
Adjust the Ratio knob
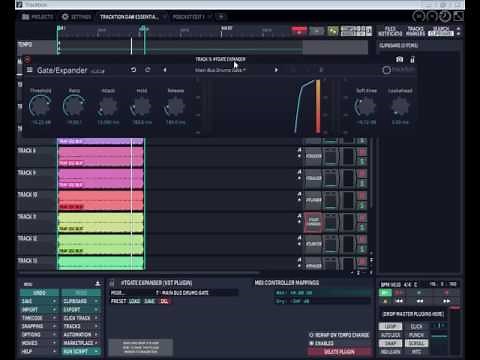pos(74,106)
